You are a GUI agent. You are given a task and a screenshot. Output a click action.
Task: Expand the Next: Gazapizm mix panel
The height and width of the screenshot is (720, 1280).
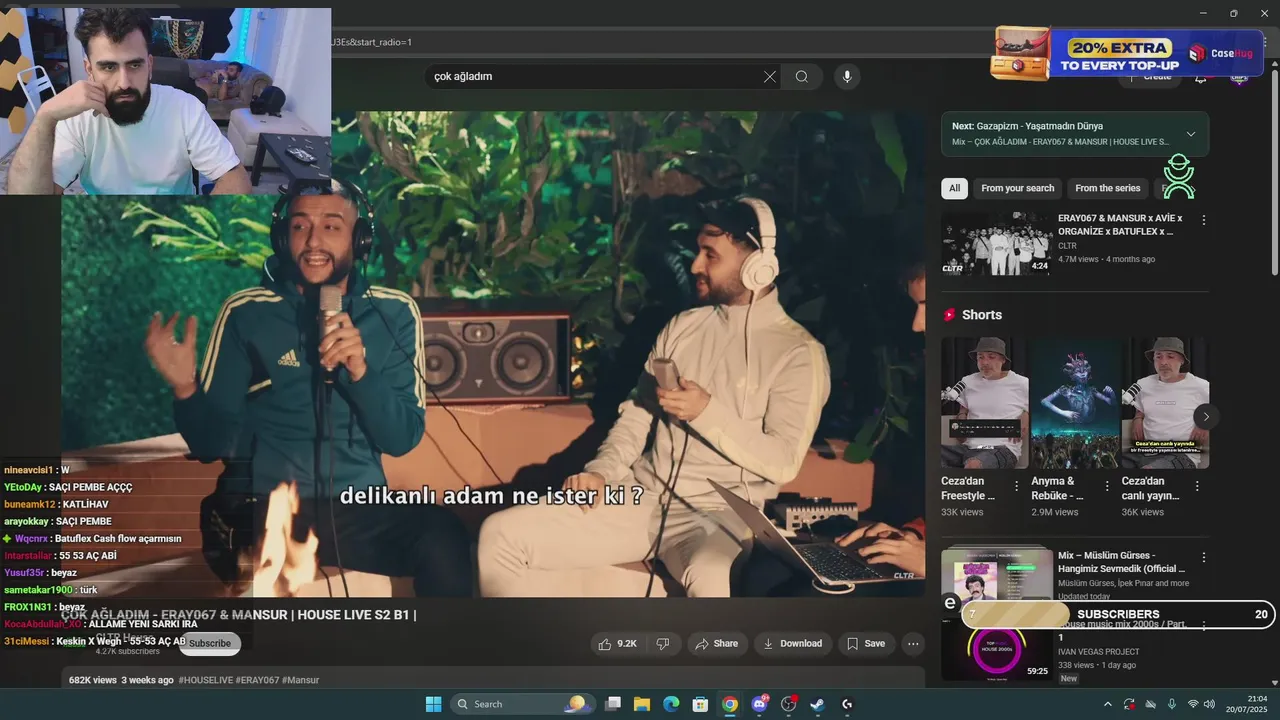(x=1190, y=134)
